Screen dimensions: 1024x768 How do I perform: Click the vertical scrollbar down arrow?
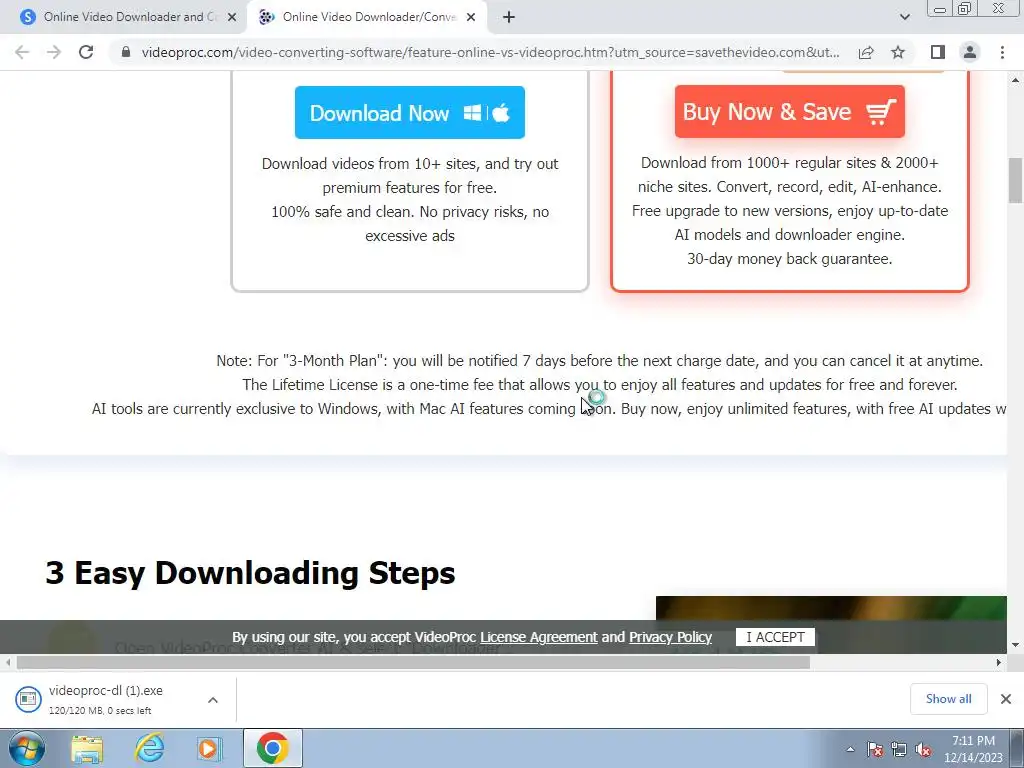1016,645
